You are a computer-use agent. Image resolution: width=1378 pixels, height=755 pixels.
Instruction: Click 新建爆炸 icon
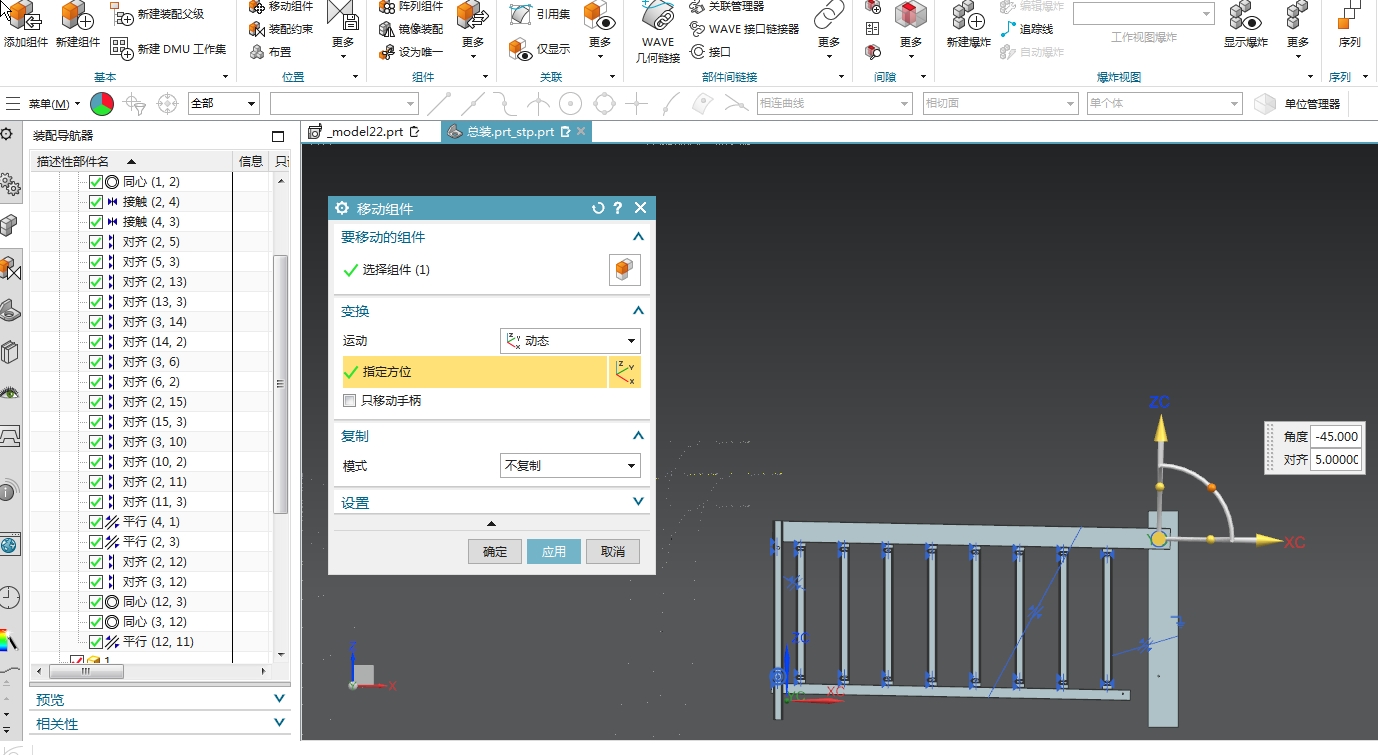point(968,24)
